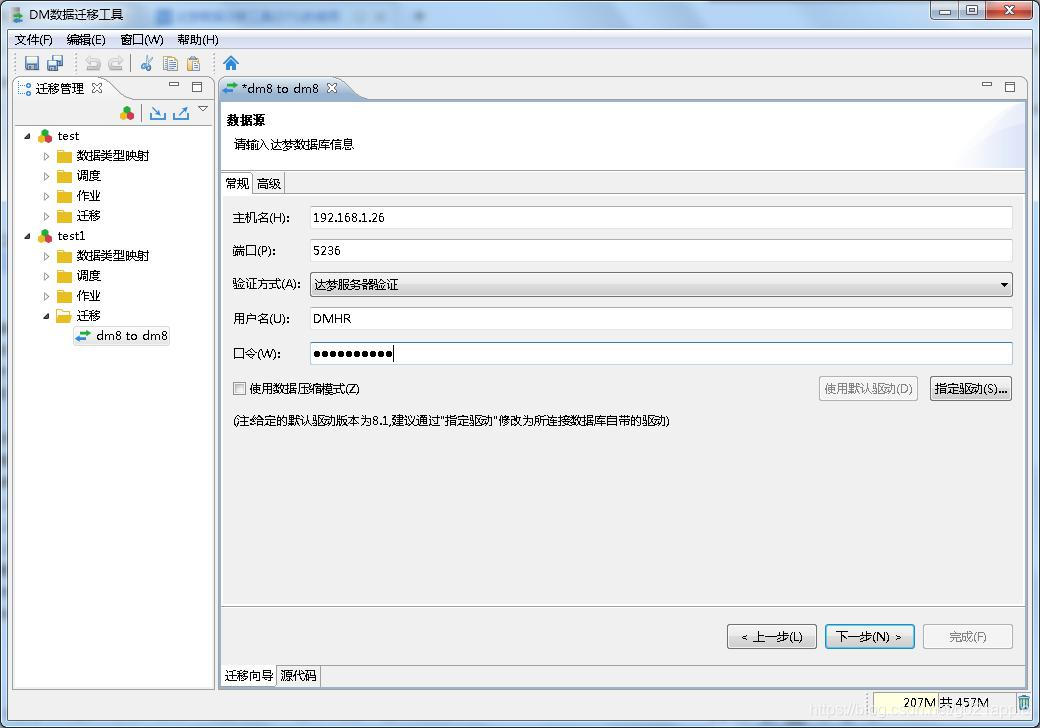Click the import icon in 迁移管理 panel
This screenshot has width=1040, height=728.
(x=157, y=113)
